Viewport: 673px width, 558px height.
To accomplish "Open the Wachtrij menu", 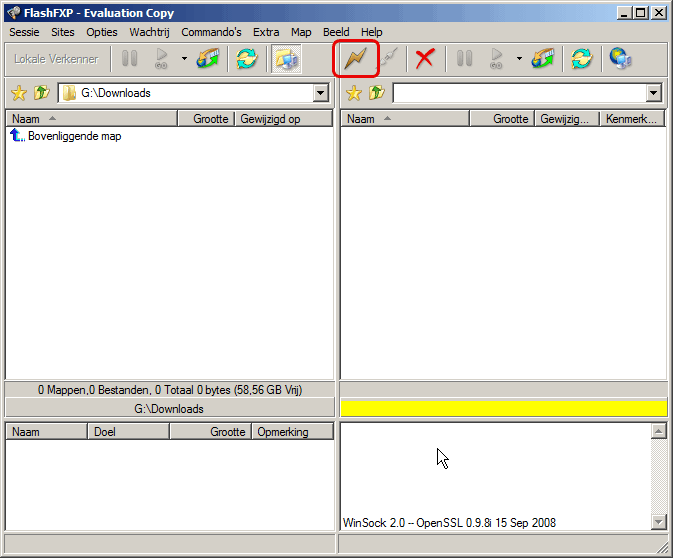I will [x=149, y=32].
